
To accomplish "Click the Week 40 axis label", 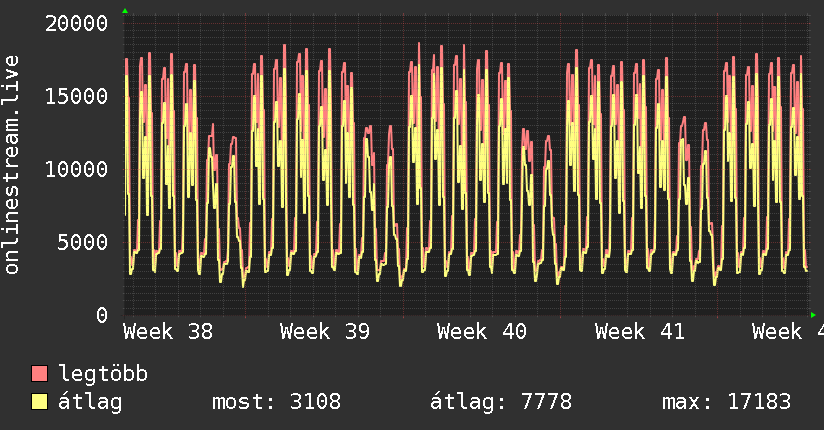I will coord(482,332).
